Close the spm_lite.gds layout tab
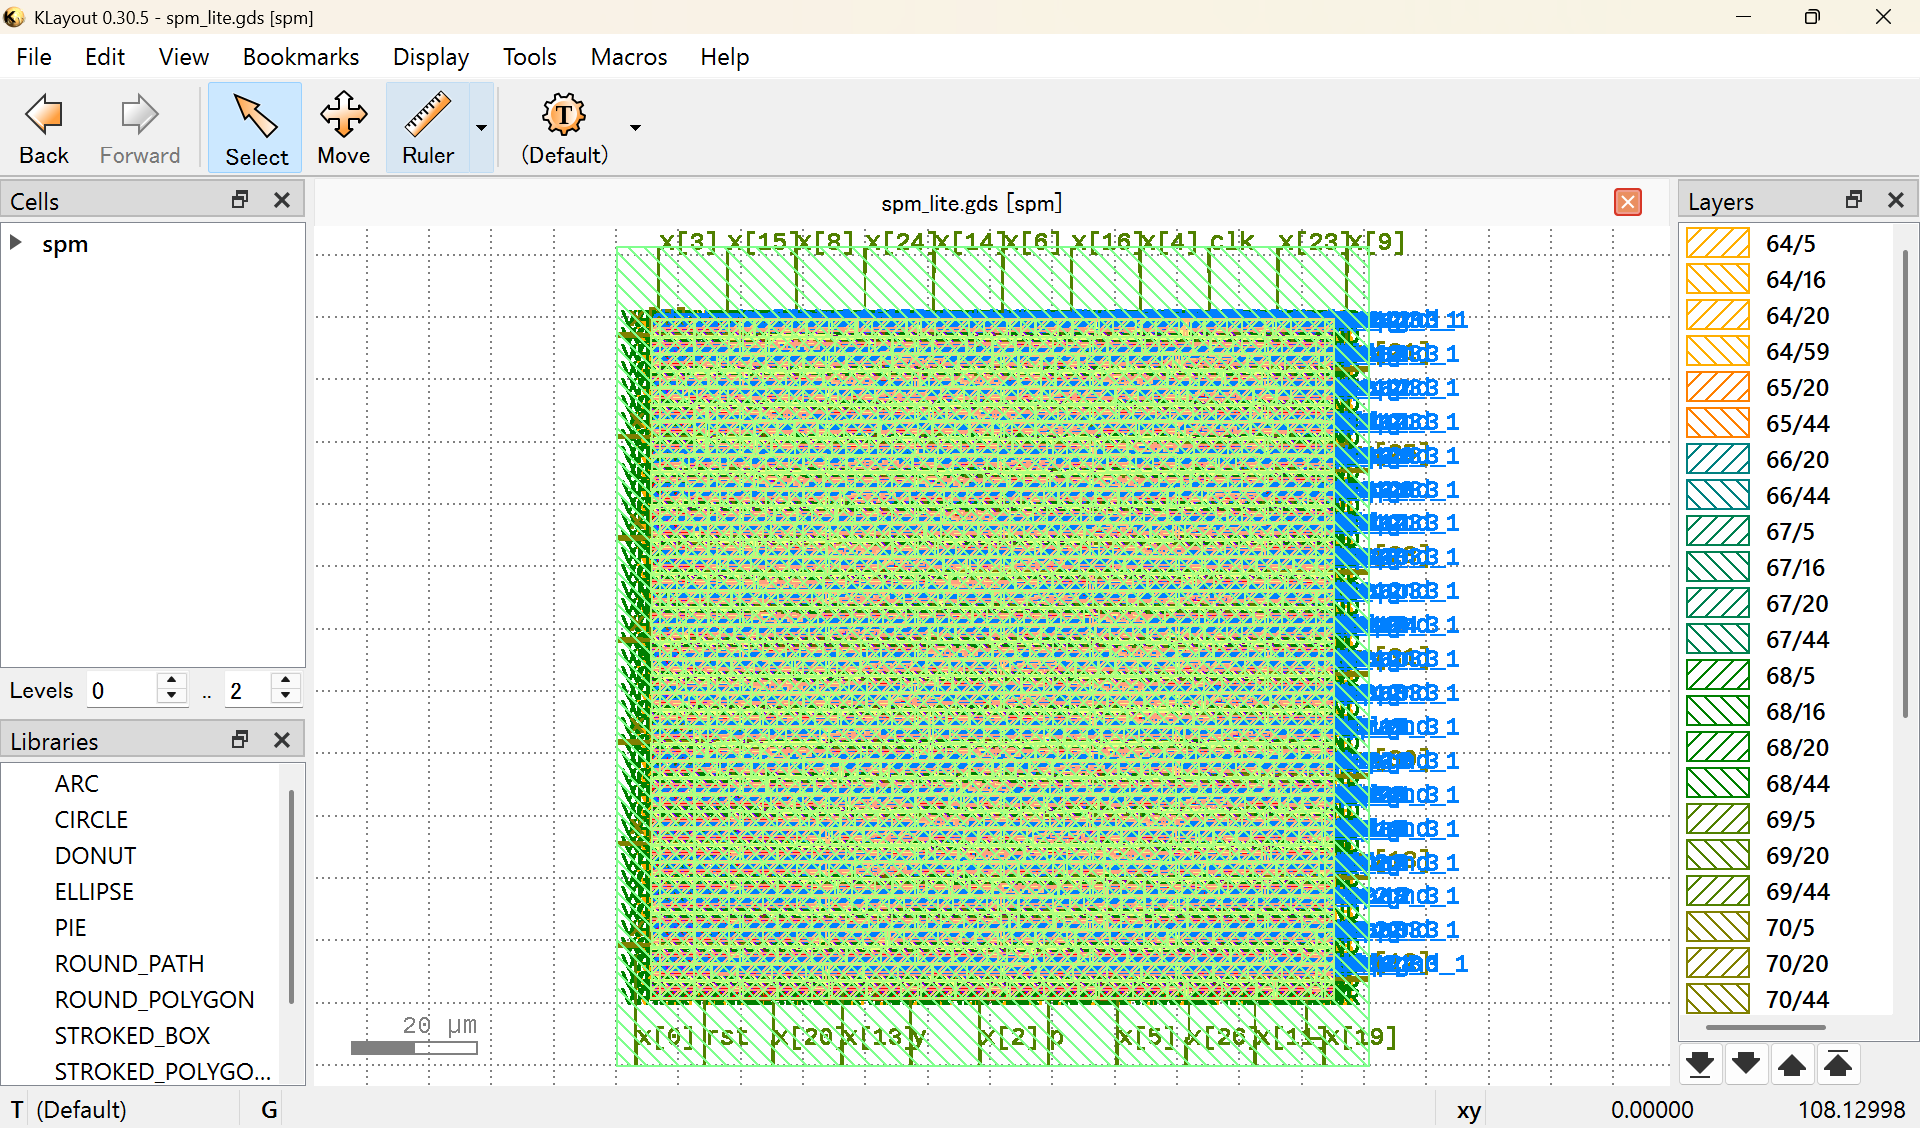Viewport: 1920px width, 1128px height. [x=1627, y=202]
